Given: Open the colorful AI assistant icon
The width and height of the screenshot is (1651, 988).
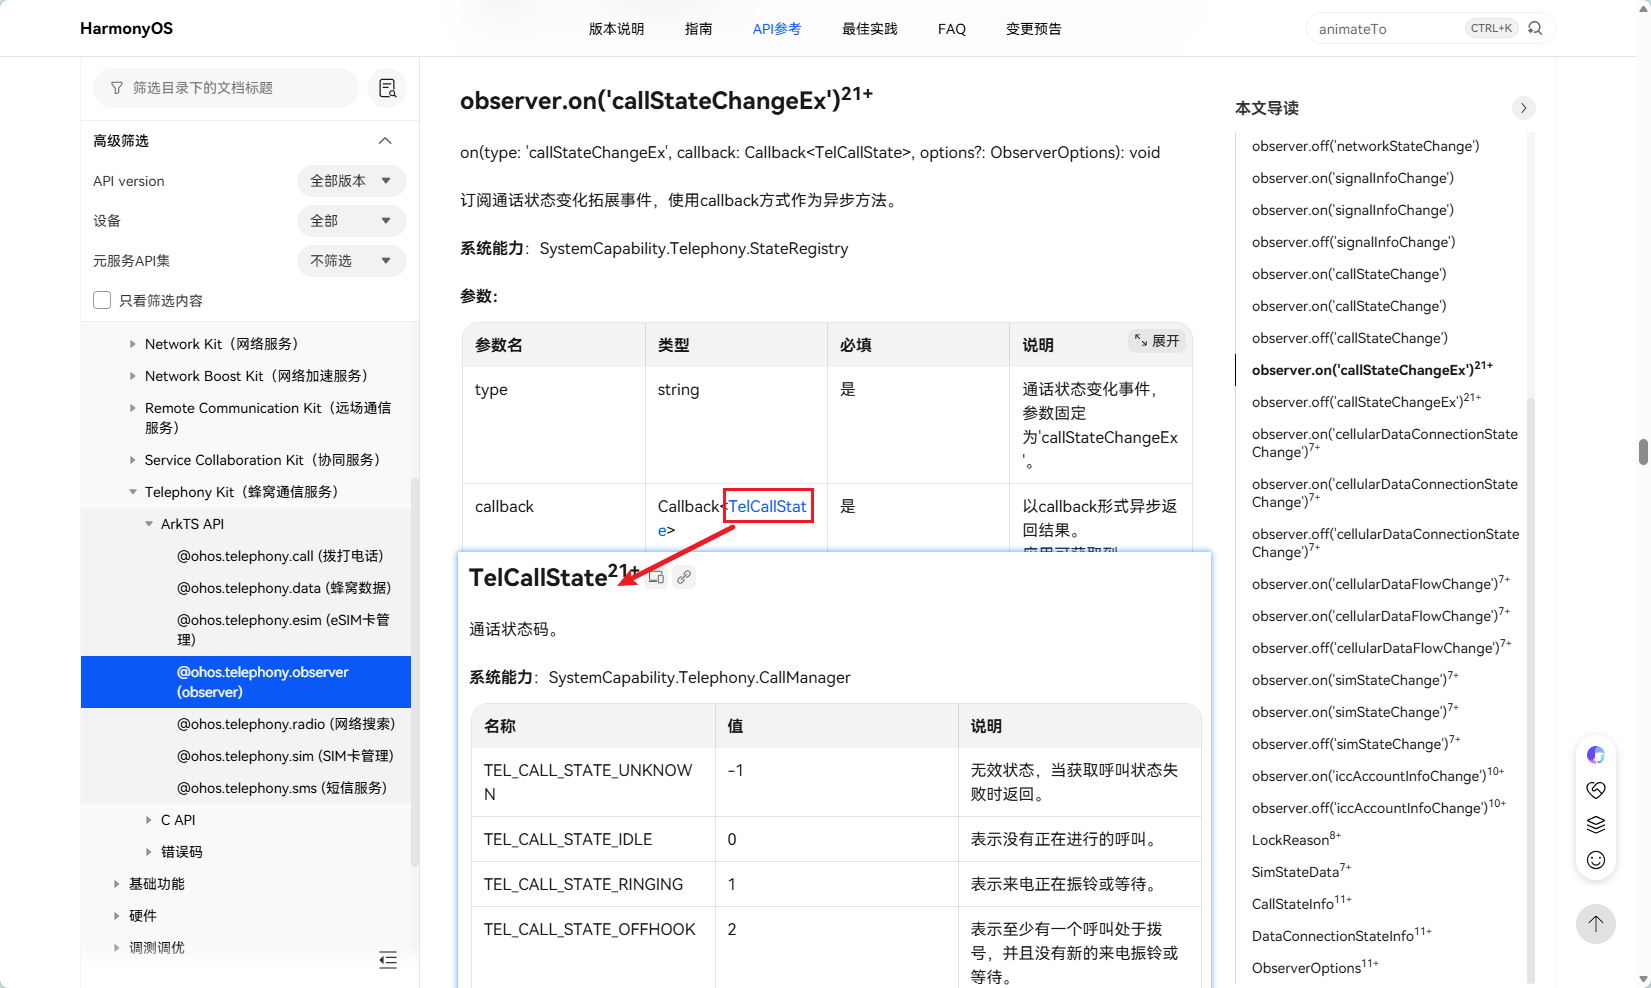Looking at the screenshot, I should [x=1596, y=755].
